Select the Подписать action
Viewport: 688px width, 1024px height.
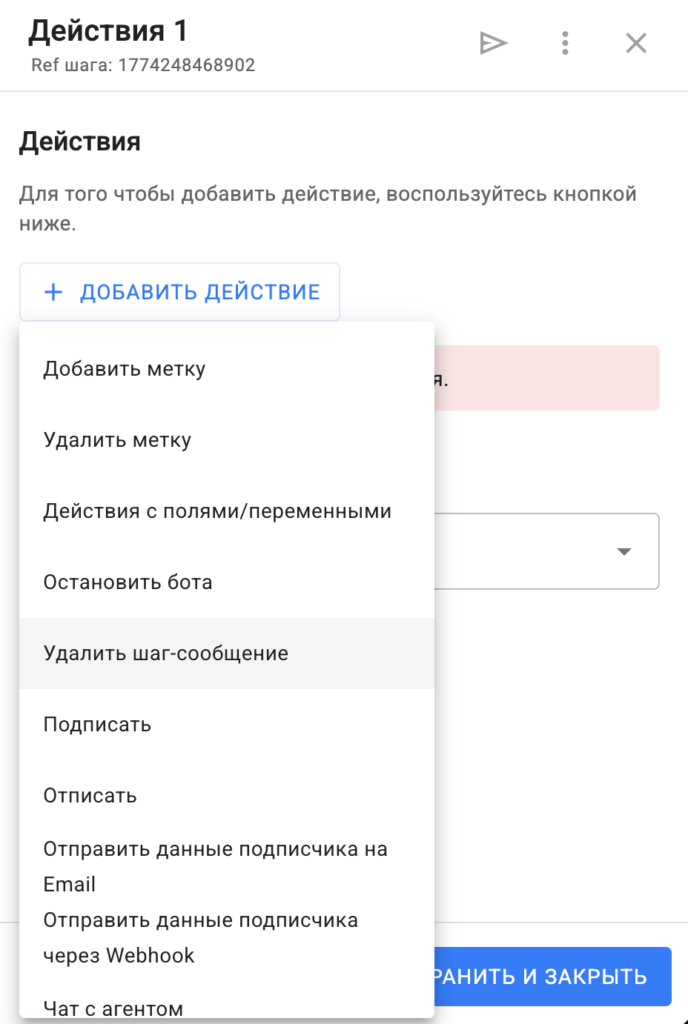coord(97,724)
